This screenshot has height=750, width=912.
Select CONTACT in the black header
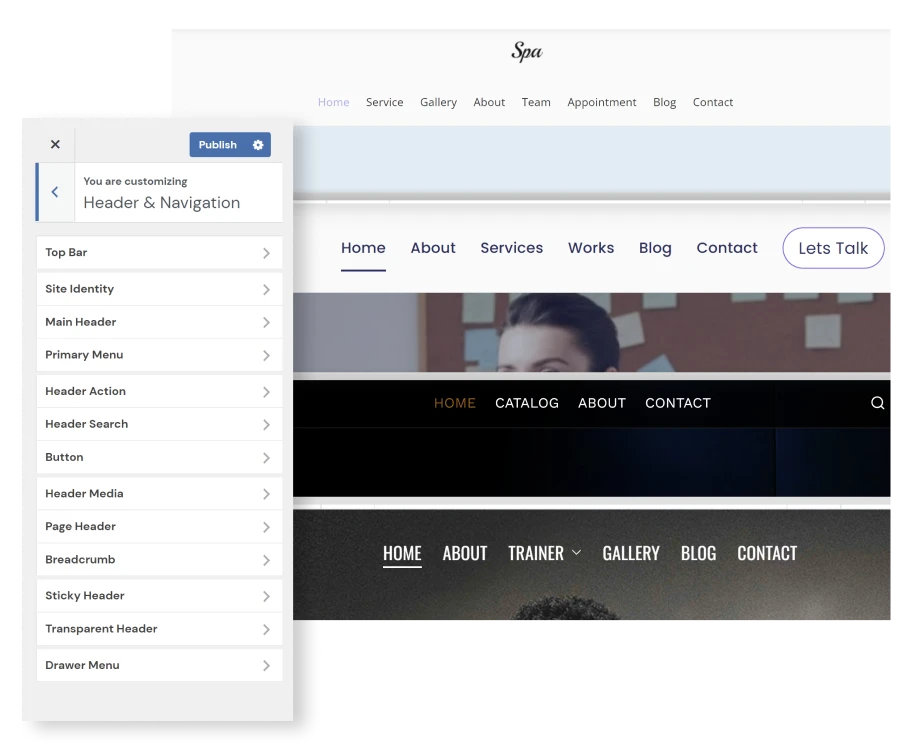click(x=678, y=403)
